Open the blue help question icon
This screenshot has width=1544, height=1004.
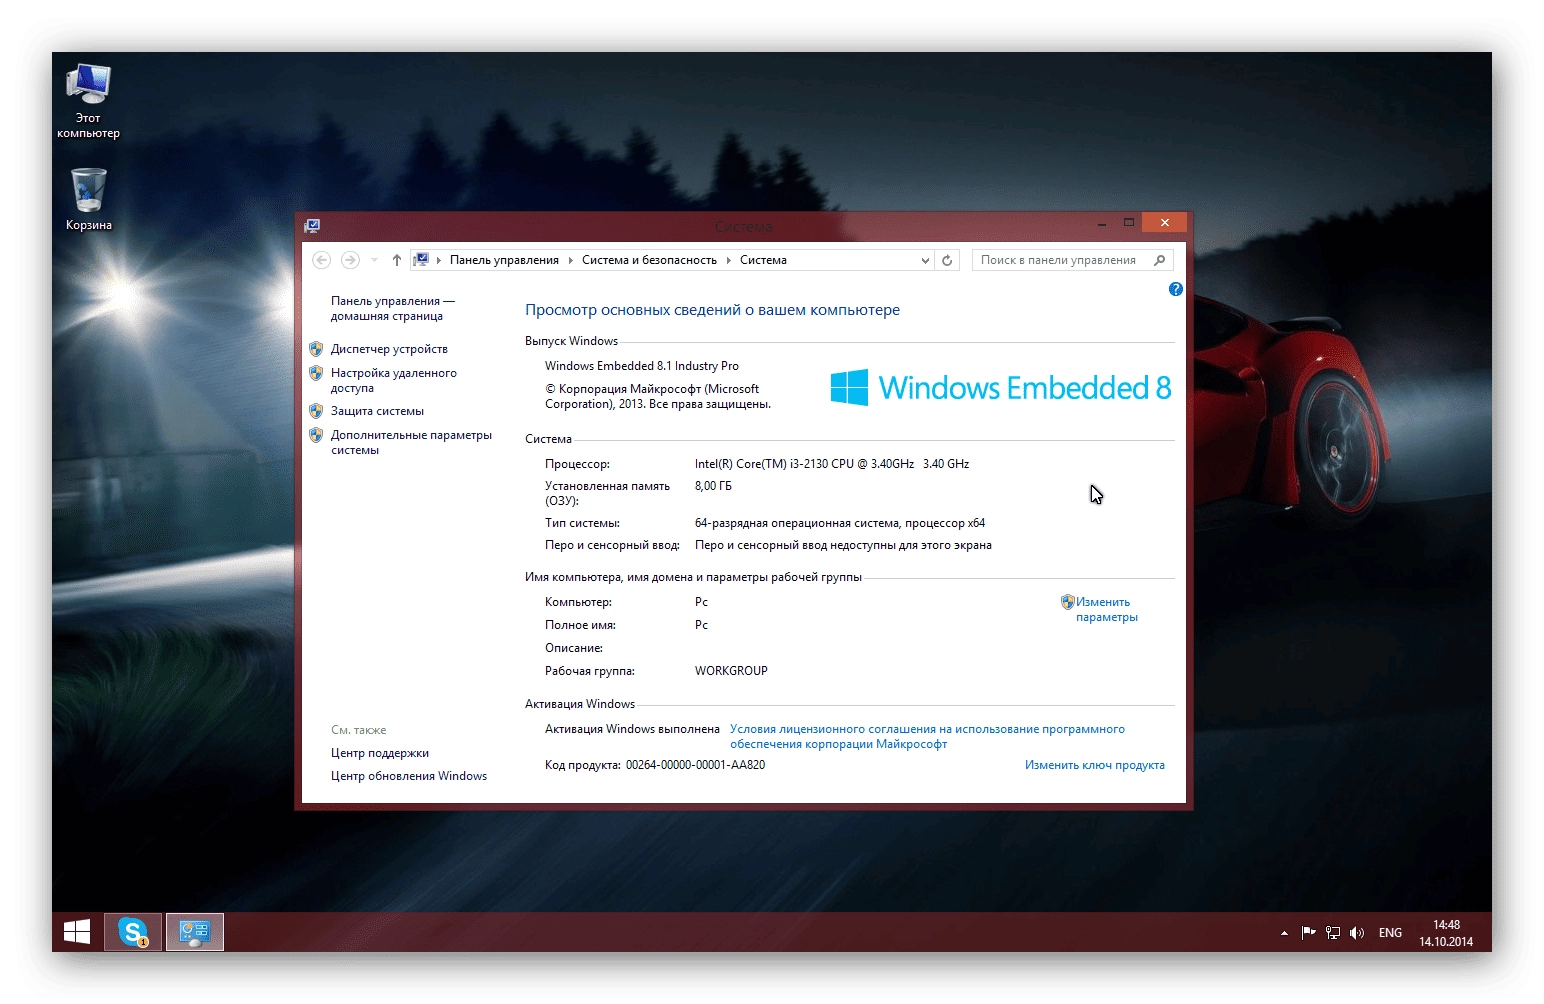click(x=1176, y=289)
